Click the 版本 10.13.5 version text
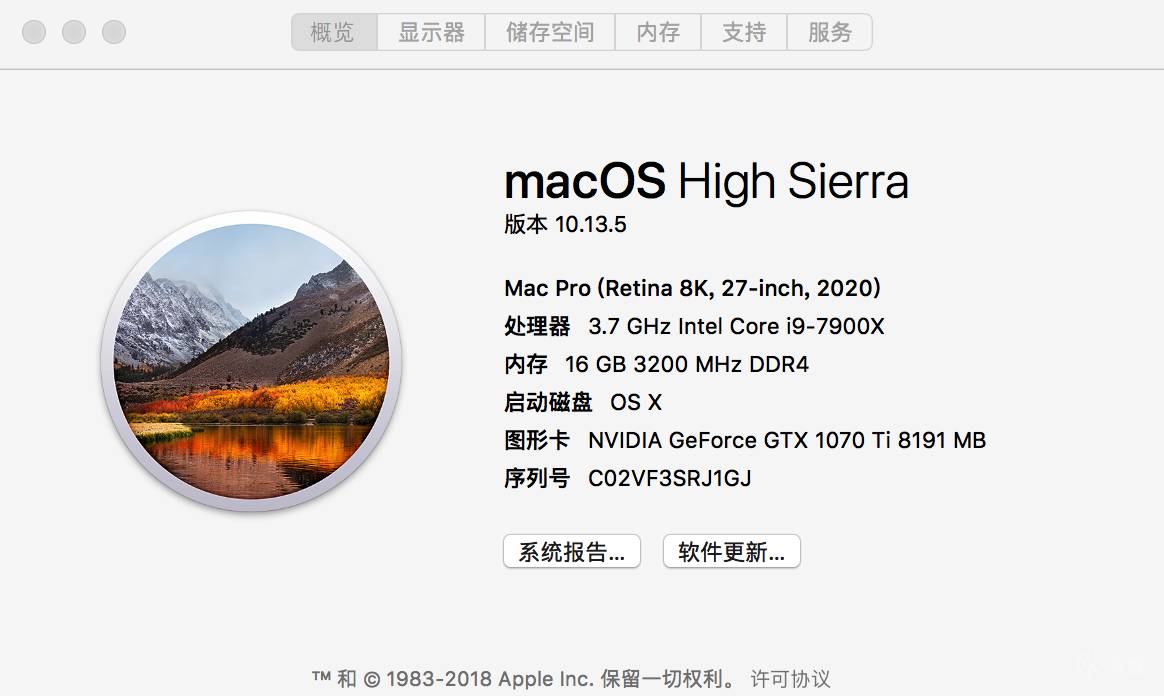The height and width of the screenshot is (696, 1164). tap(565, 224)
